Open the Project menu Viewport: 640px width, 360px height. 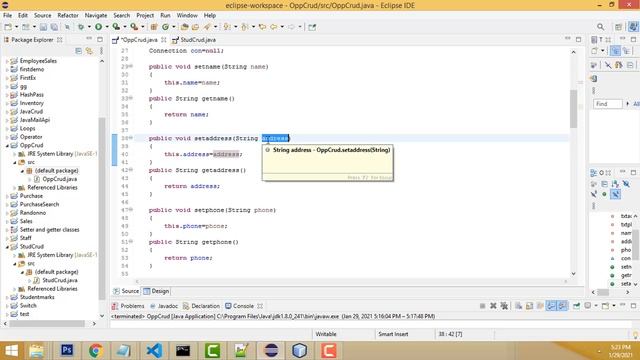[x=145, y=15]
